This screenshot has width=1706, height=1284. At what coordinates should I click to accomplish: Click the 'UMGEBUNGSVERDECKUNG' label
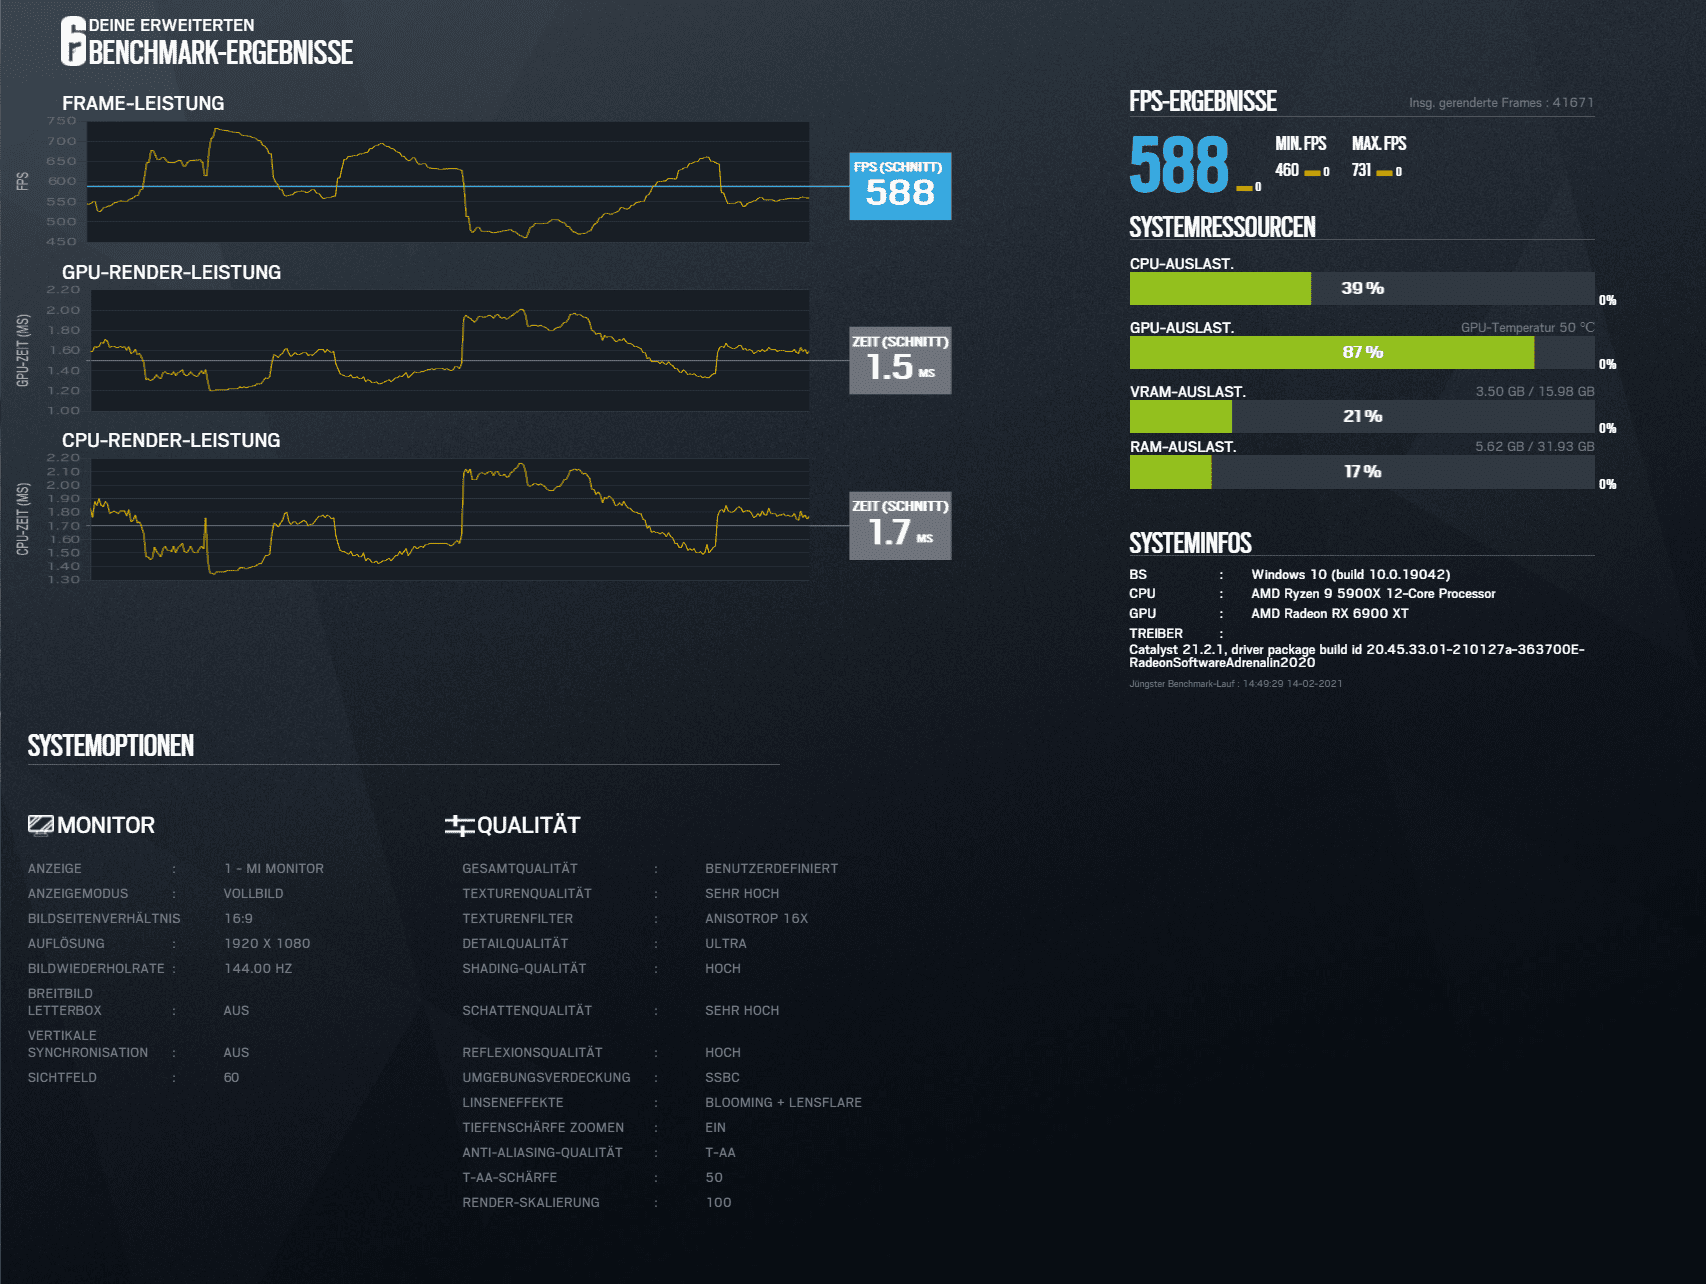[x=546, y=1077]
